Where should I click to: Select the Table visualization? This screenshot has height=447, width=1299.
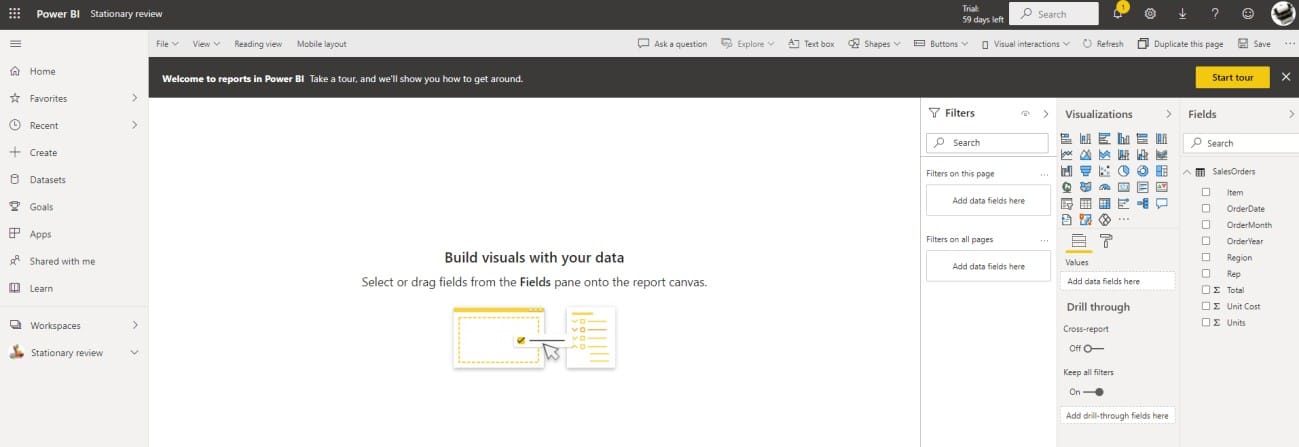click(x=1085, y=203)
